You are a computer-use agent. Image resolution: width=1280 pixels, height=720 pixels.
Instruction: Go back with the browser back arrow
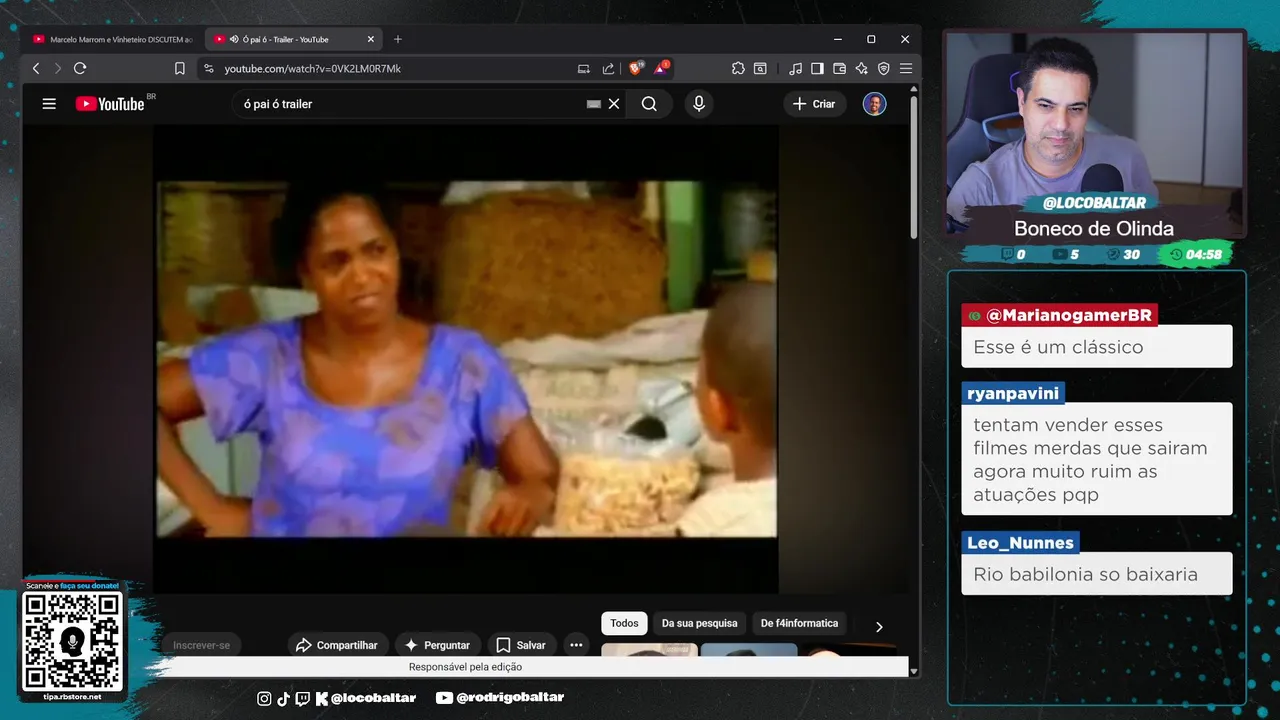click(x=36, y=68)
